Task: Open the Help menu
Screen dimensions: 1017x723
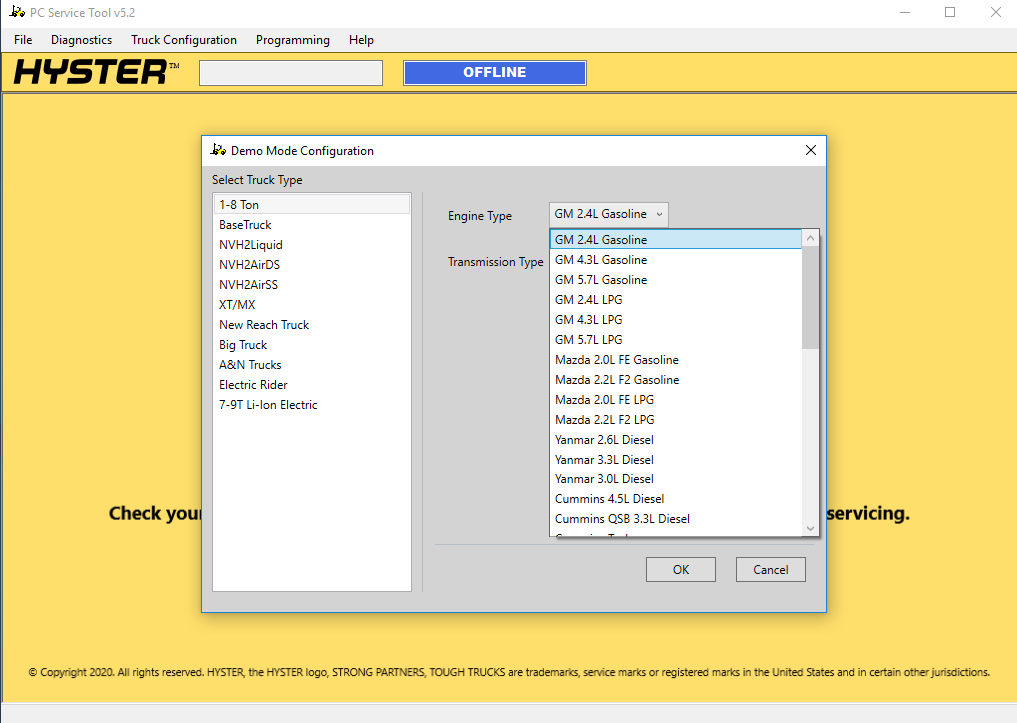Action: (361, 40)
